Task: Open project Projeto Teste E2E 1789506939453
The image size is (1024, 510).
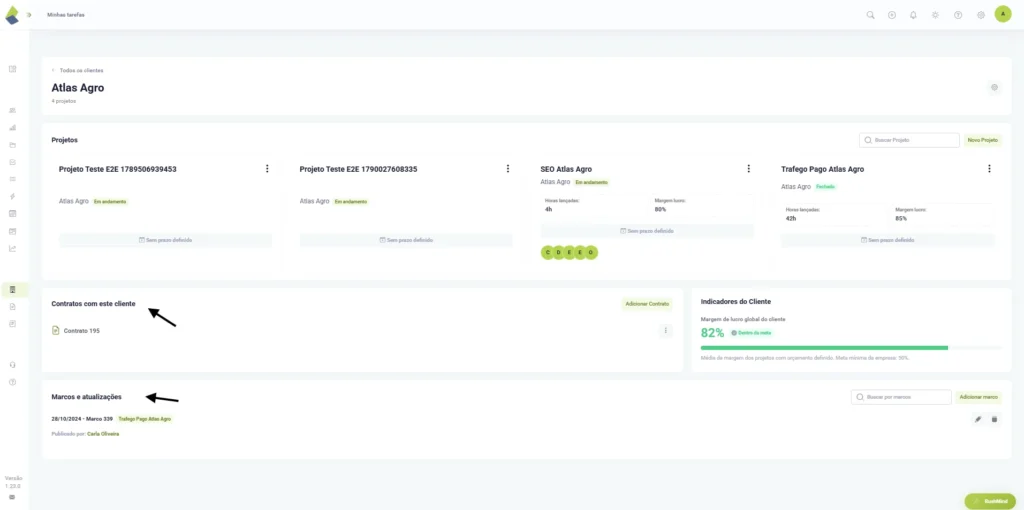Action: point(118,169)
